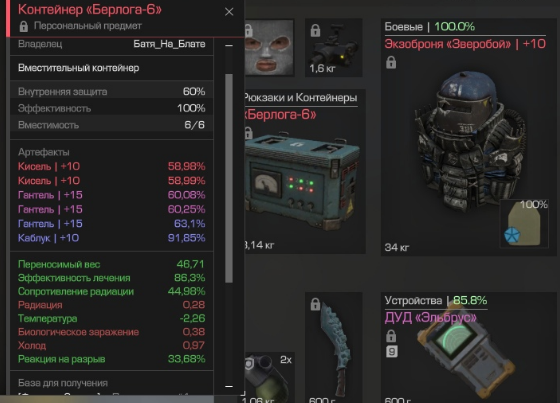Click the armor plate icon showing 100%

(524, 224)
